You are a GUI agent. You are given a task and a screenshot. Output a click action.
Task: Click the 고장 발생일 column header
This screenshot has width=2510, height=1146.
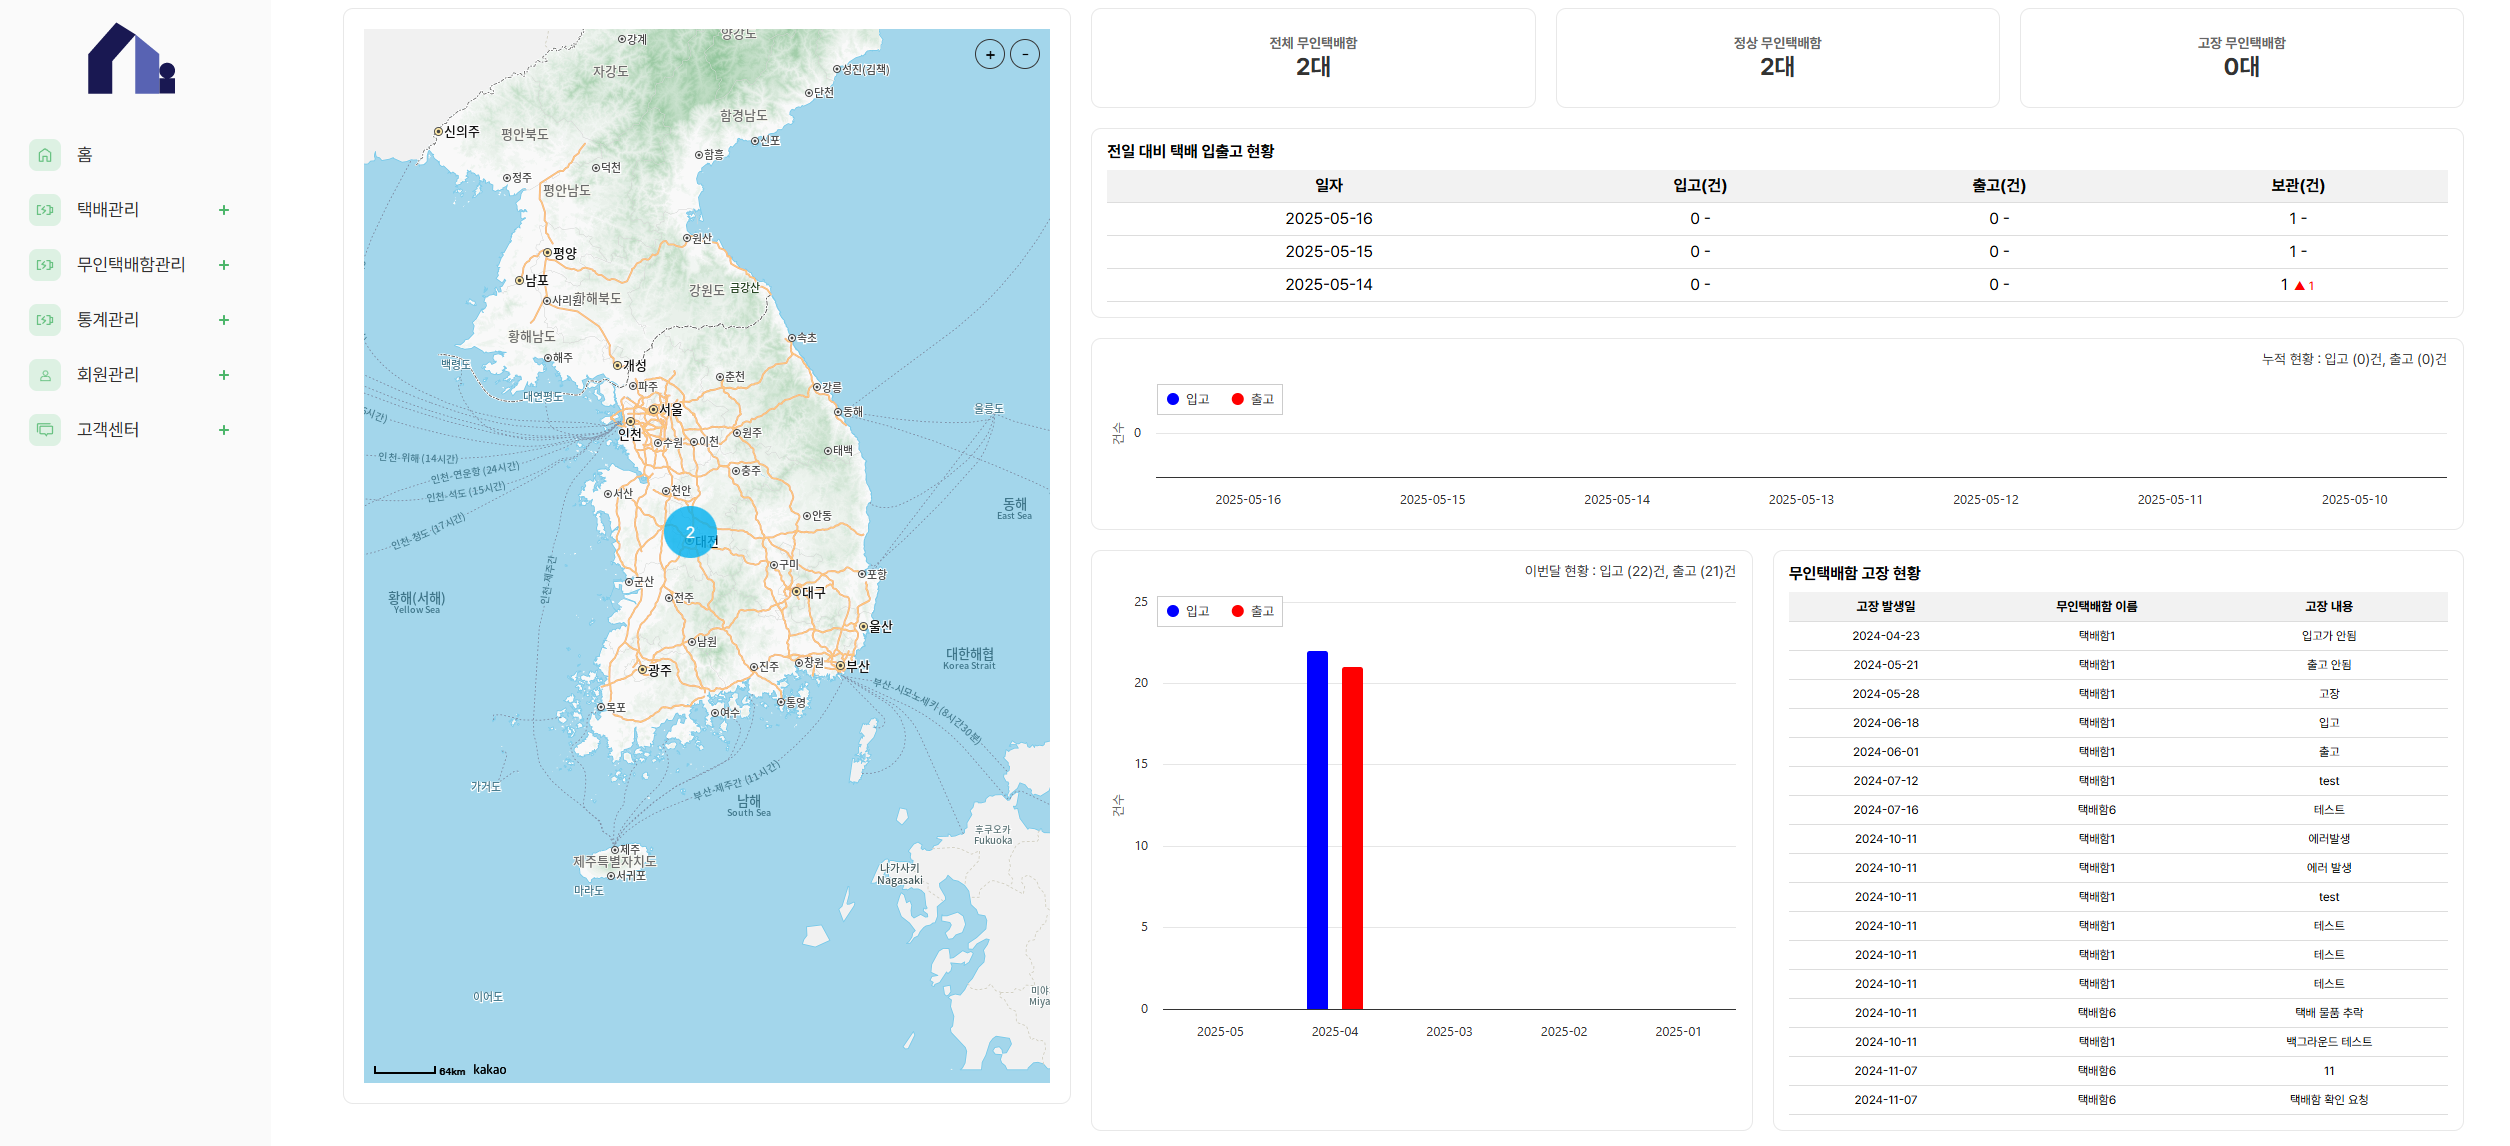(x=1886, y=607)
